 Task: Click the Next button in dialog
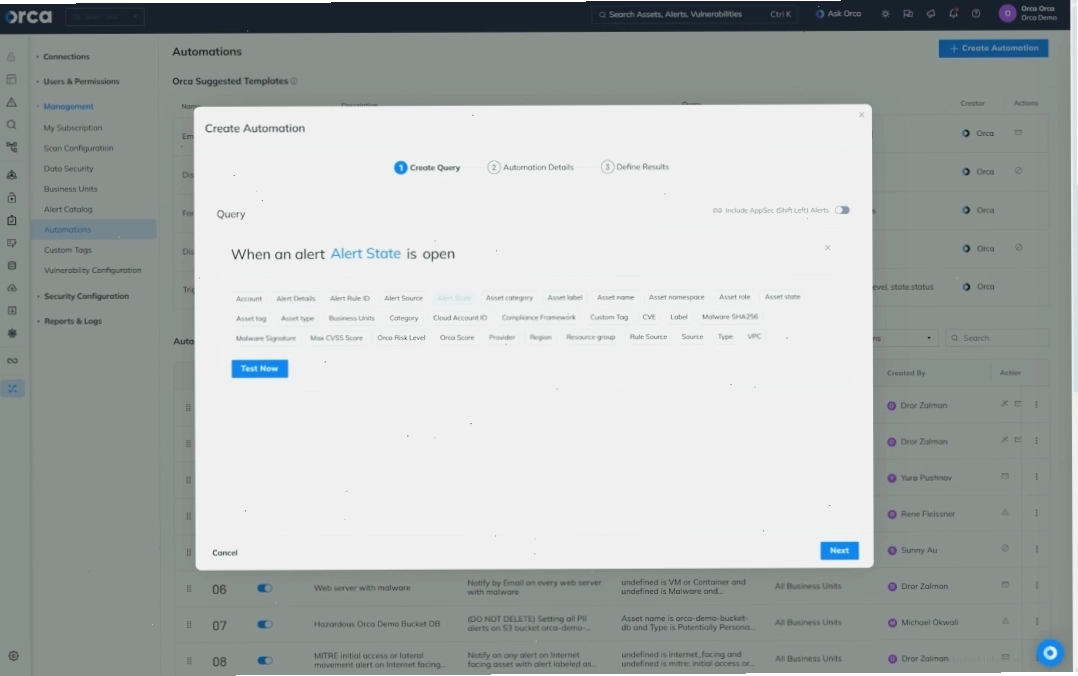[839, 551]
